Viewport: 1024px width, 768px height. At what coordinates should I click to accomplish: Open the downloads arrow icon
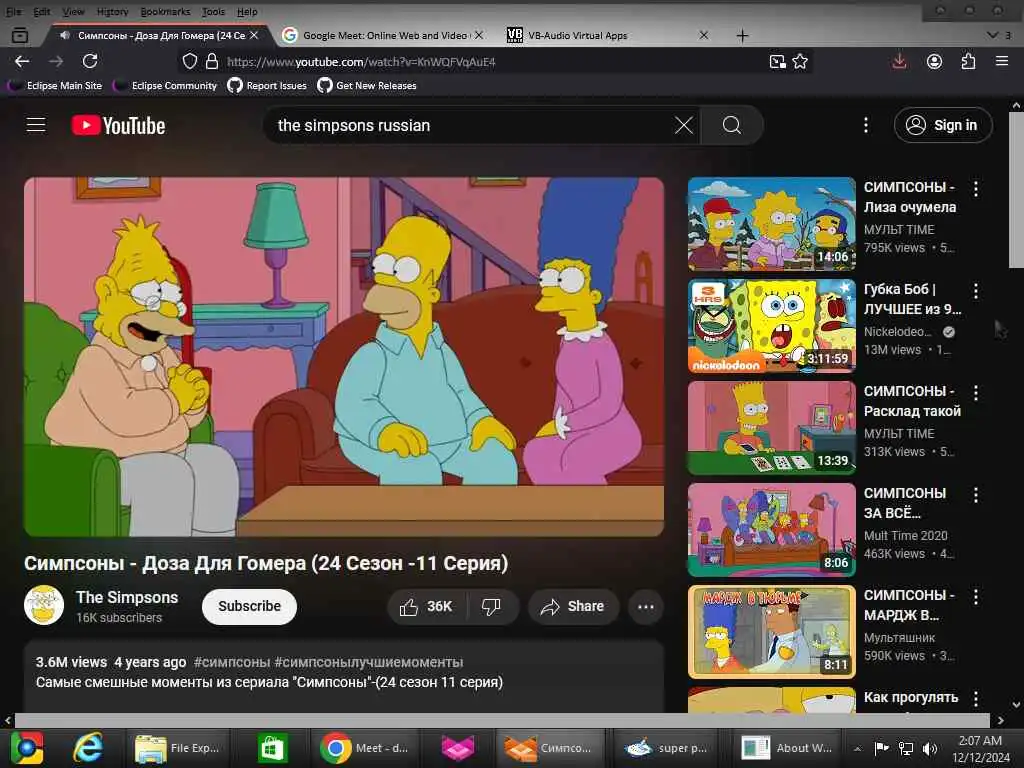[899, 61]
